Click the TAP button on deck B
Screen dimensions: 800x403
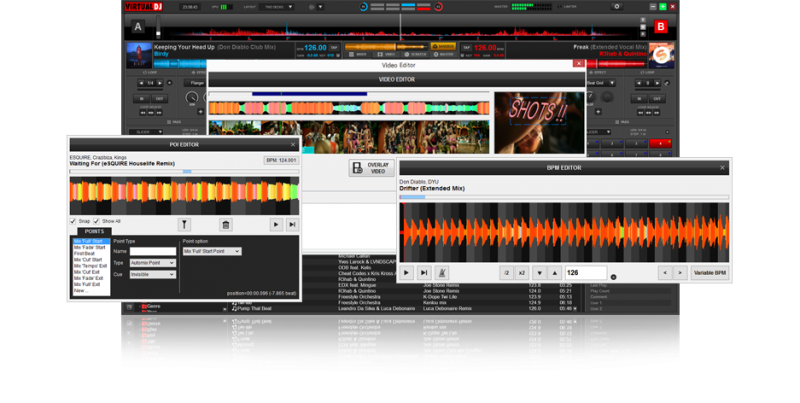(x=466, y=47)
